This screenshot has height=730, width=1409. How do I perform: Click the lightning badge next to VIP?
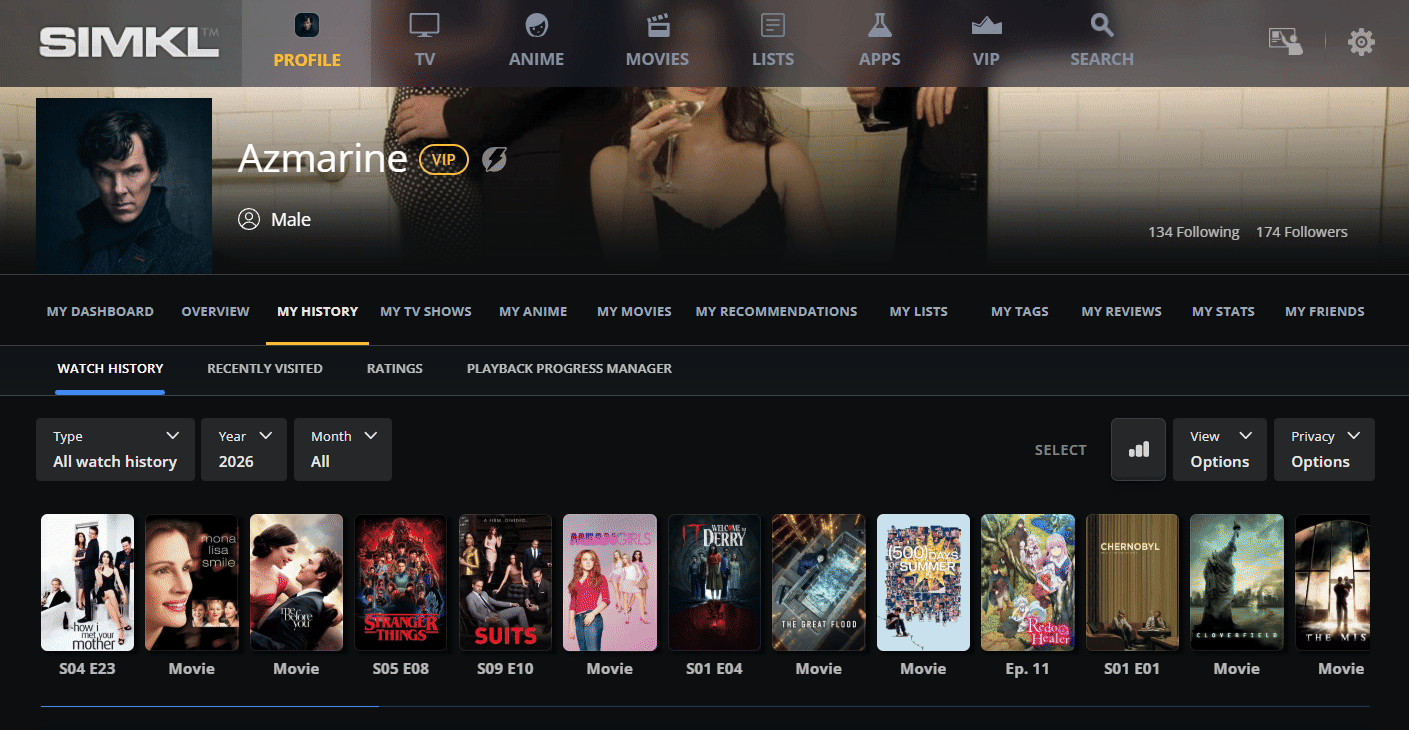tap(494, 159)
